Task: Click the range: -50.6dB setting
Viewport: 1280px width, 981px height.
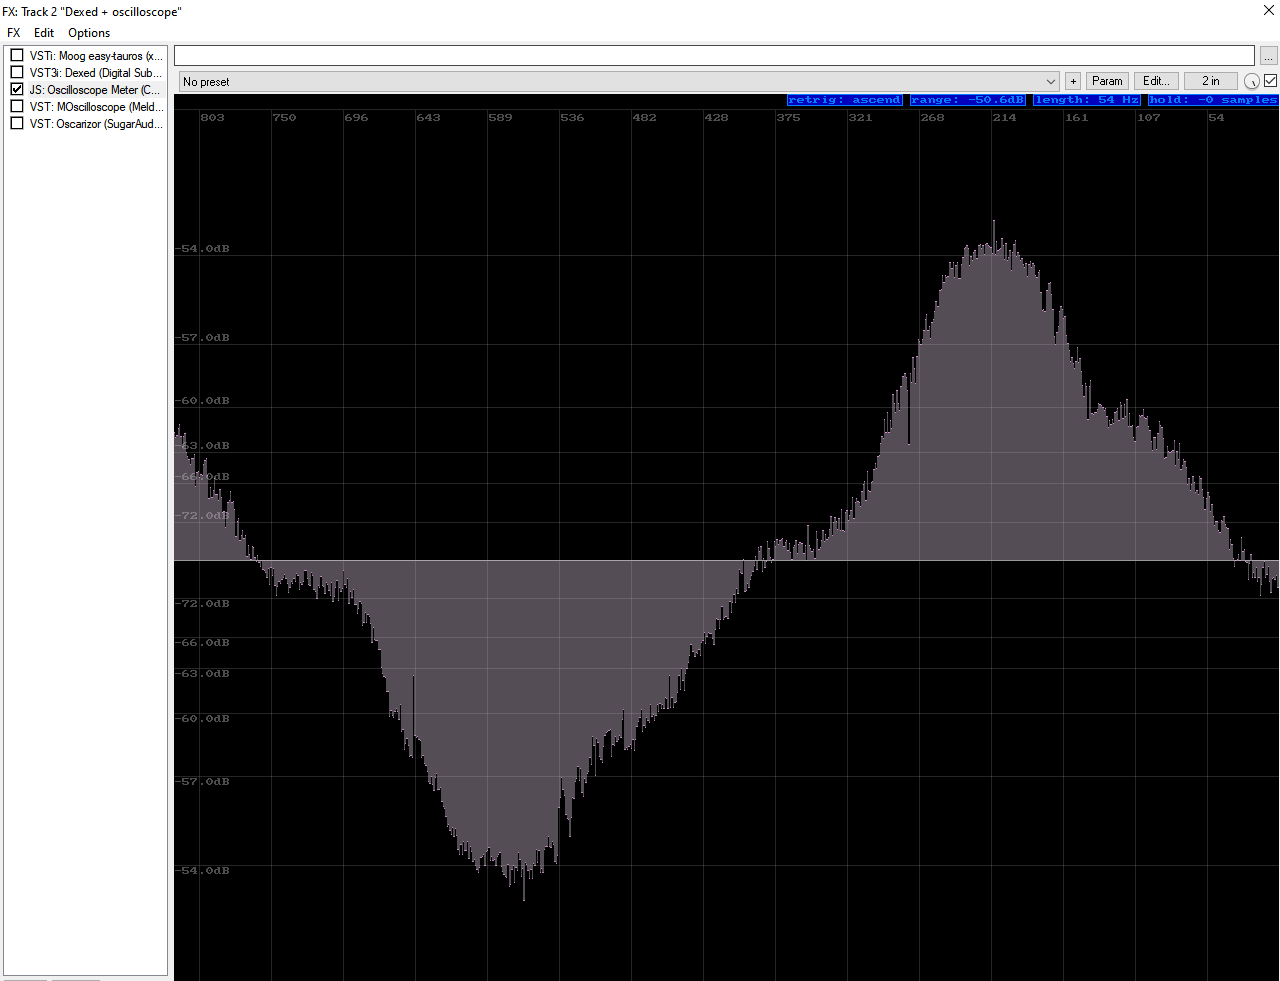Action: click(968, 100)
